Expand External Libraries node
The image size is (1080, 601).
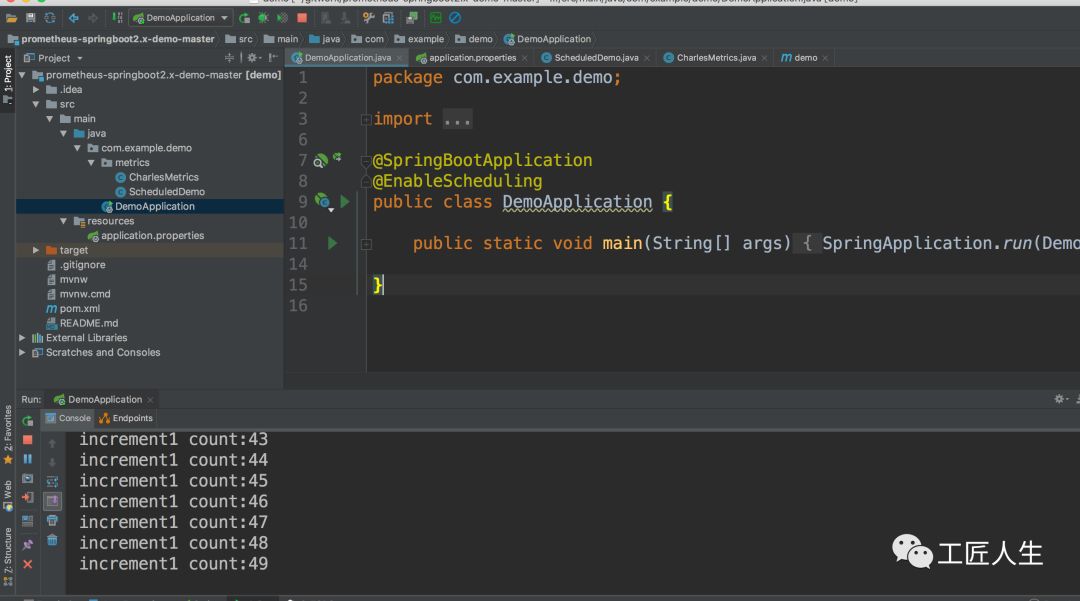pyautogui.click(x=23, y=338)
